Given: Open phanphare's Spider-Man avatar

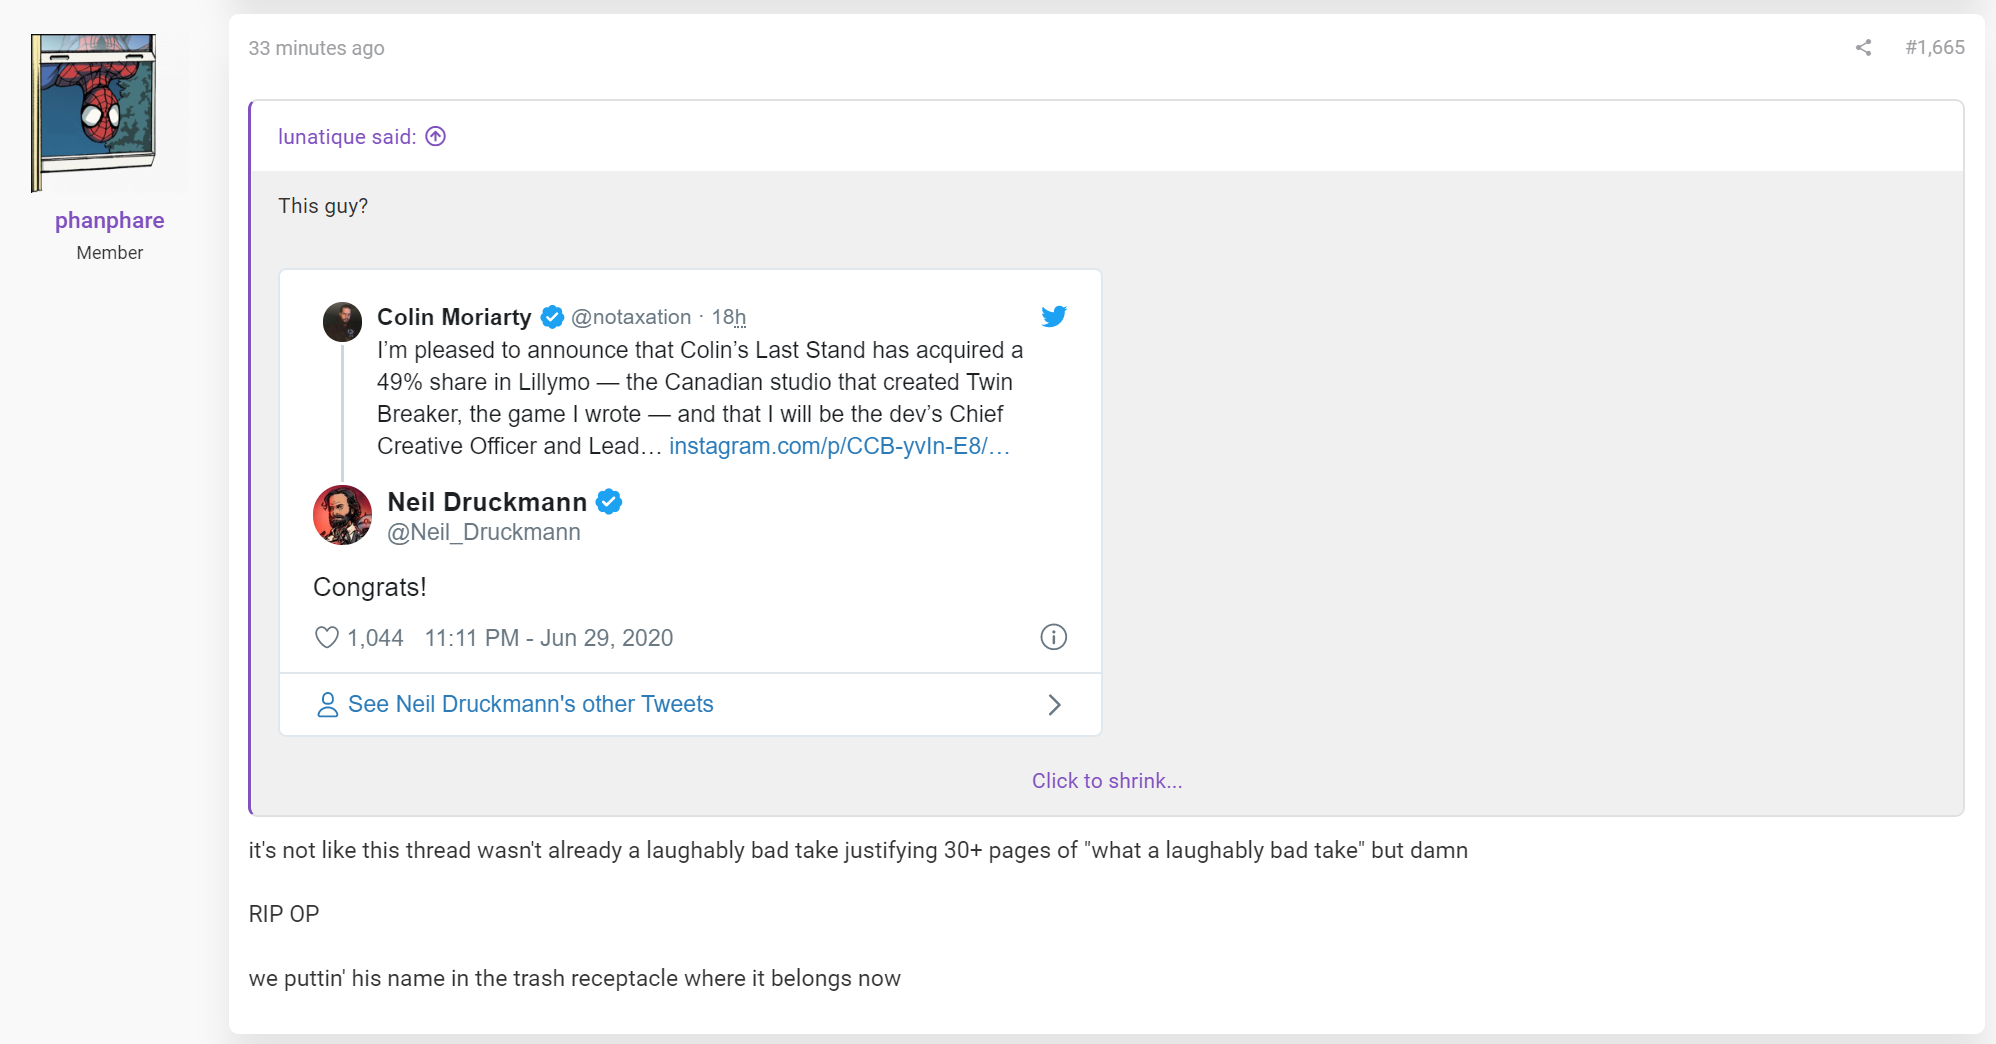Looking at the screenshot, I should (x=95, y=113).
